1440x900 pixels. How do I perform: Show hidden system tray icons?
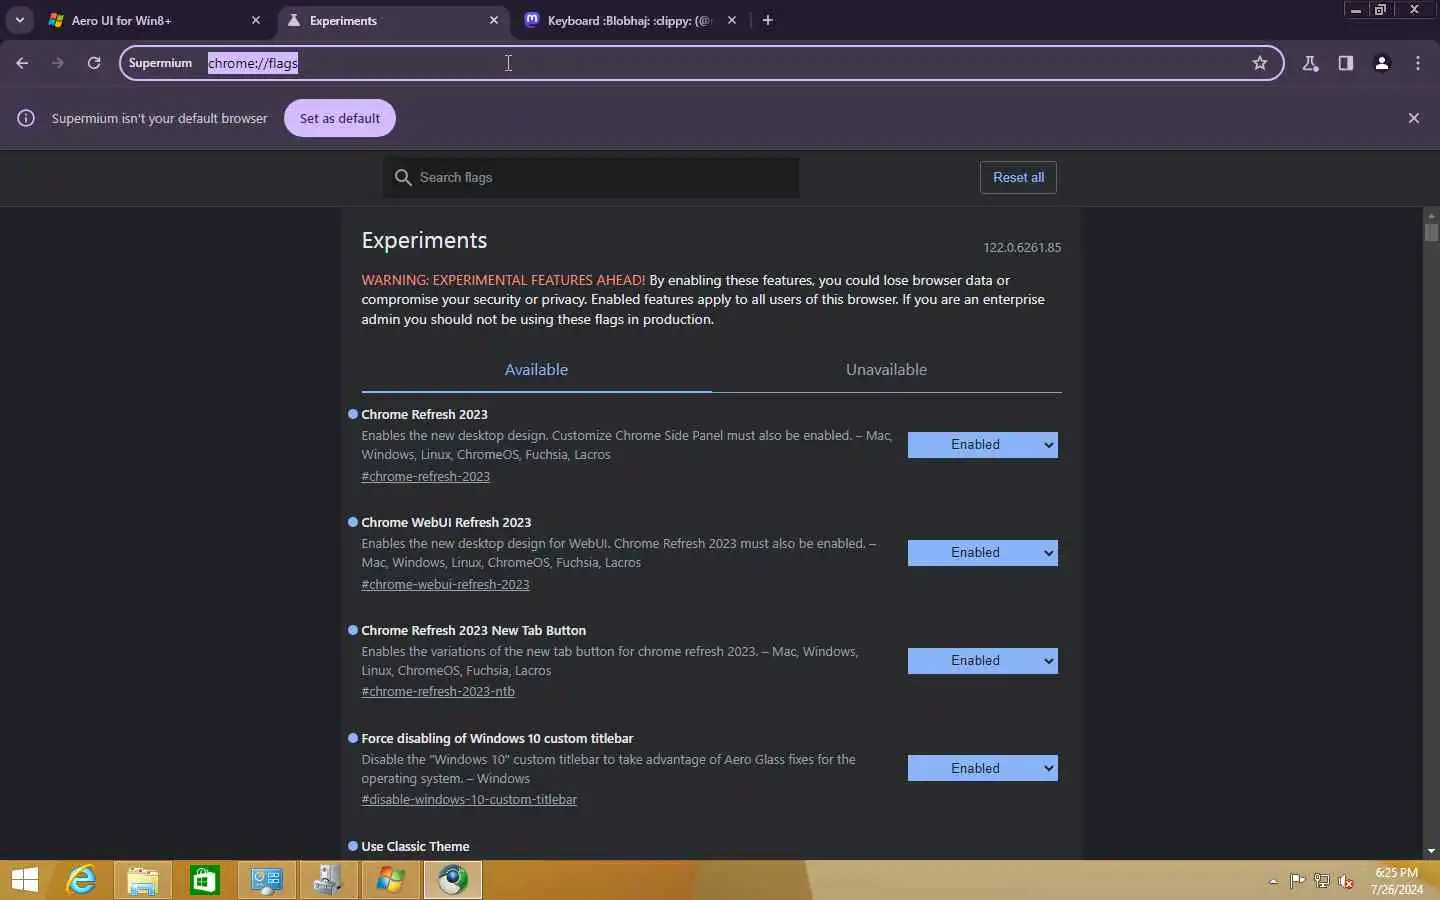click(x=1273, y=881)
